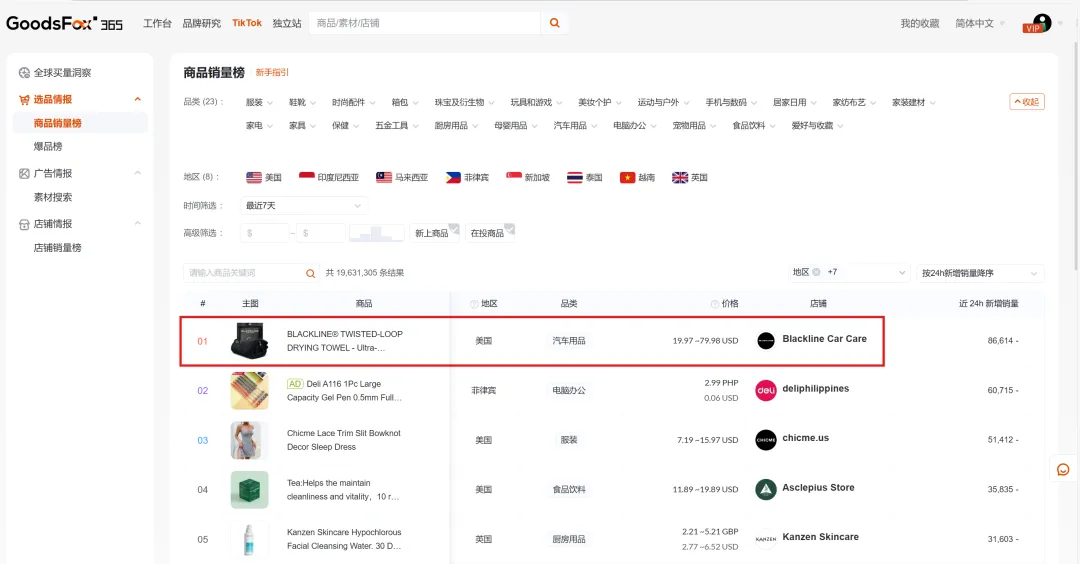Image resolution: width=1080 pixels, height=564 pixels.
Task: Select the 马来西亚 flag region filter
Action: tap(402, 178)
